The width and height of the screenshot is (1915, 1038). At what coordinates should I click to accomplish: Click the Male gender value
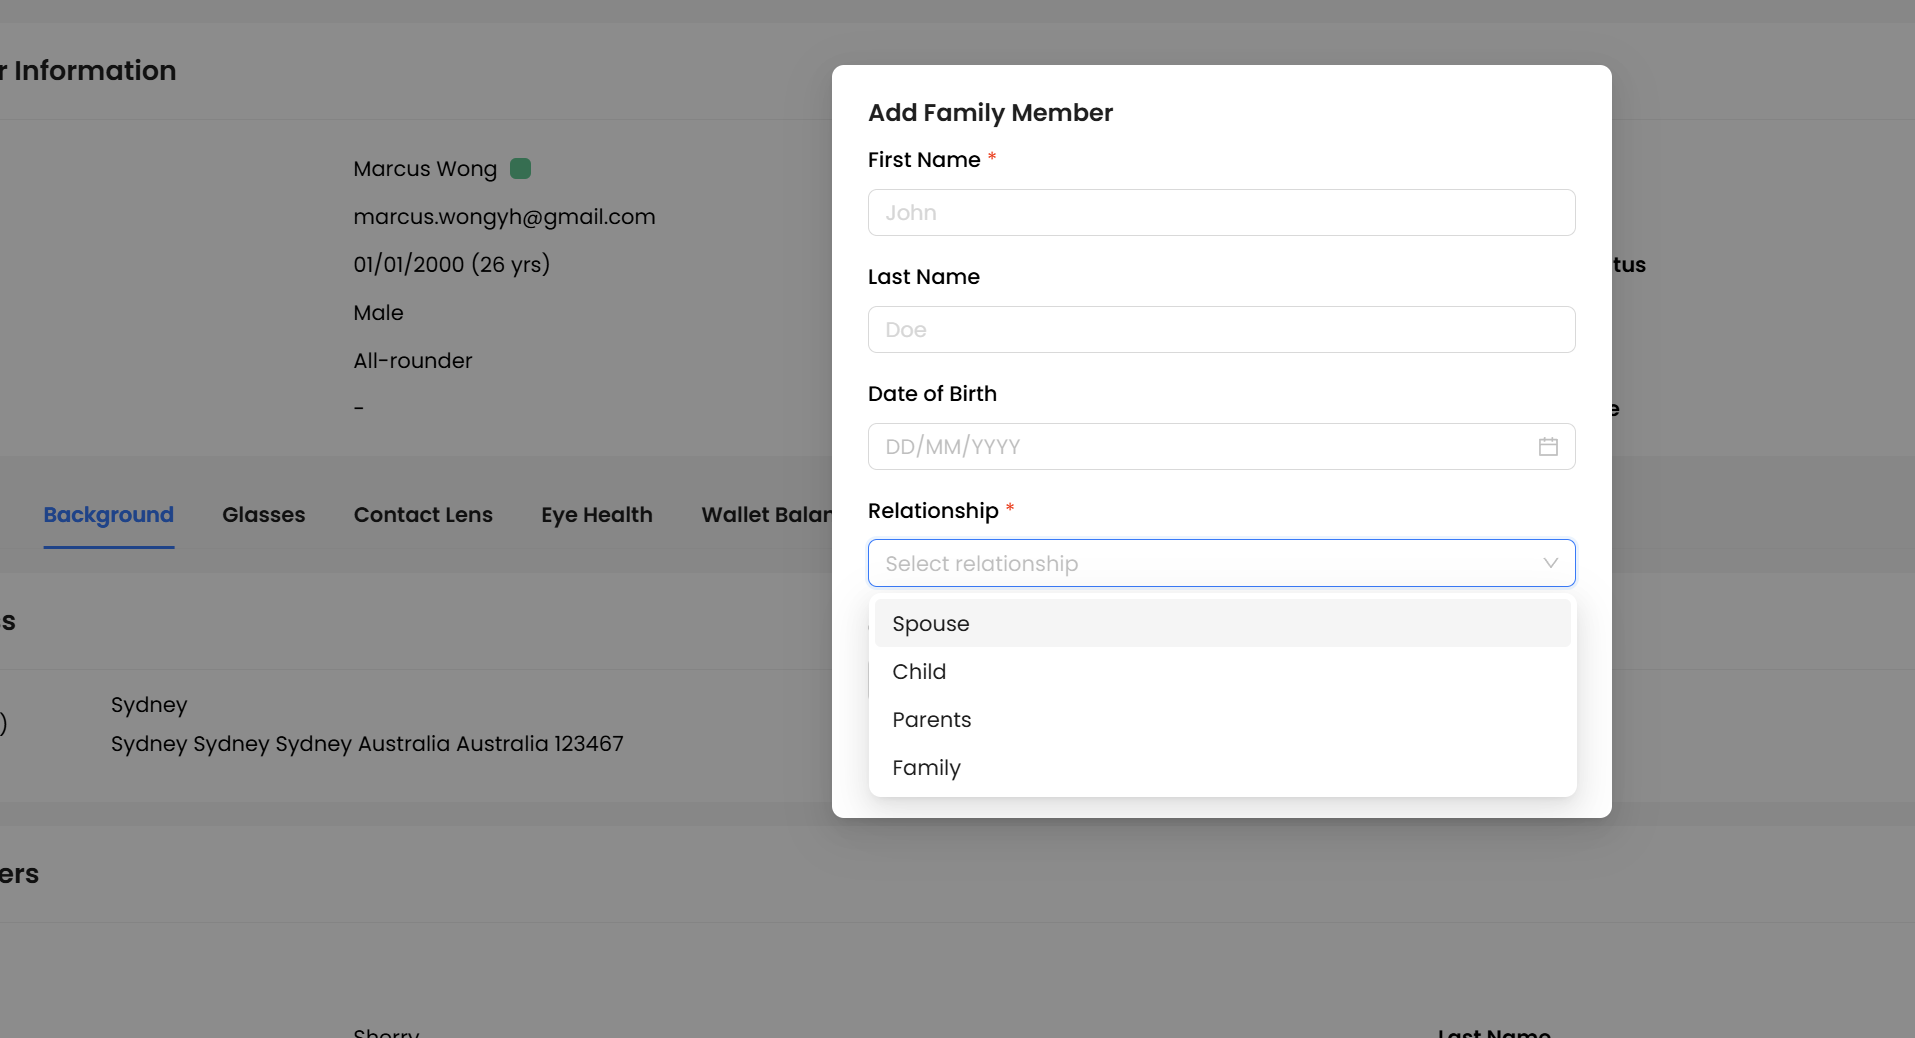(378, 312)
